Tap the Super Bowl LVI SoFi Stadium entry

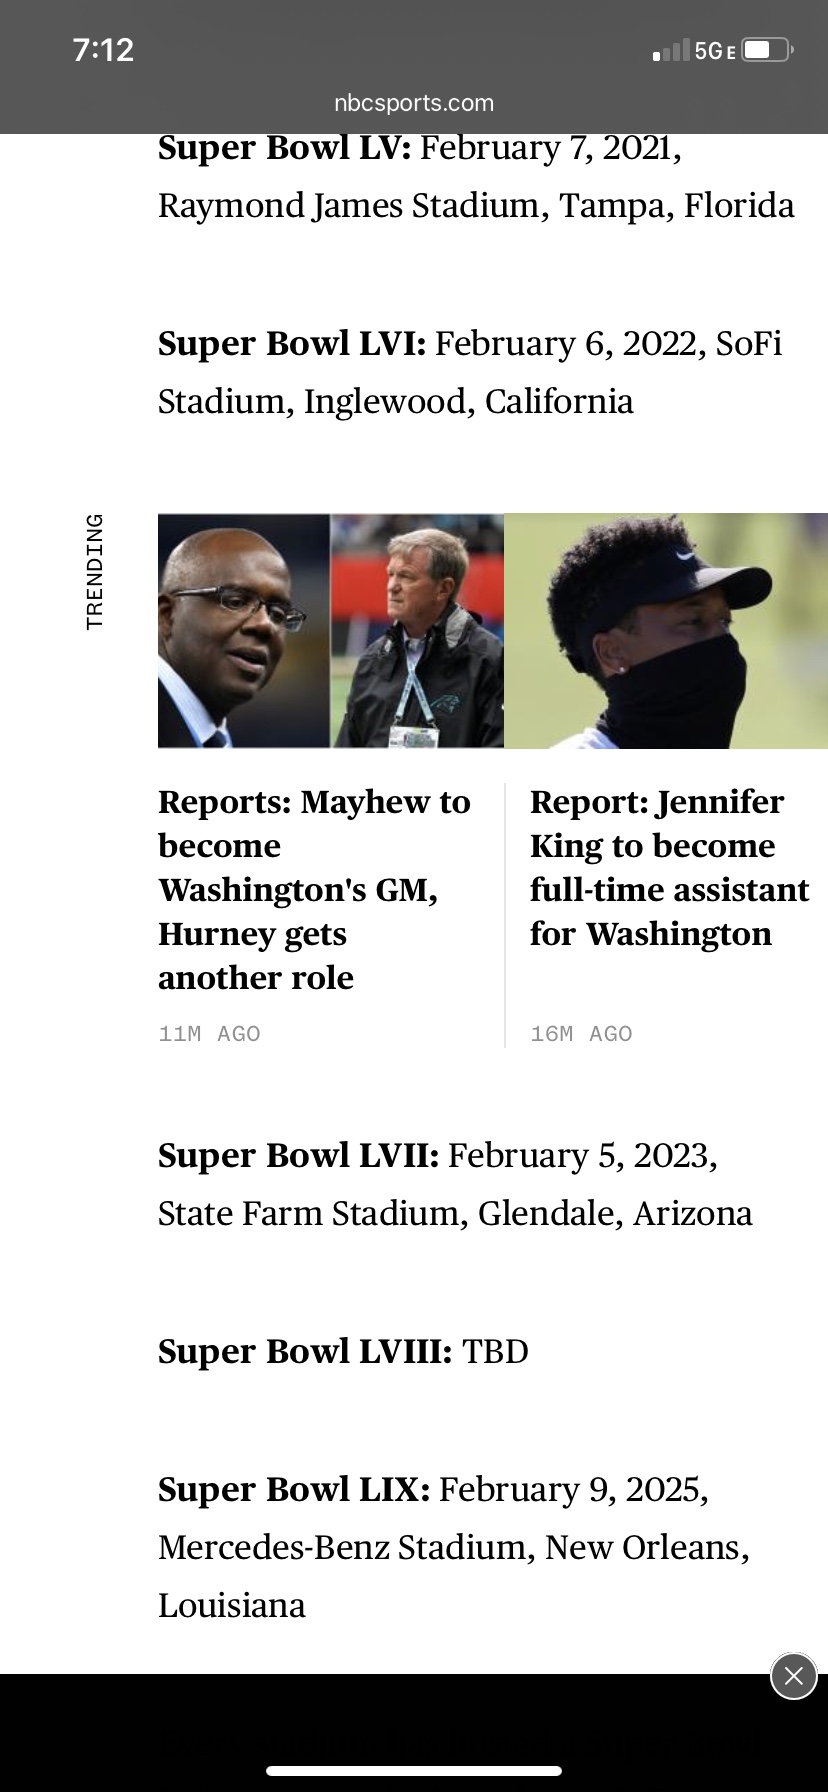470,372
